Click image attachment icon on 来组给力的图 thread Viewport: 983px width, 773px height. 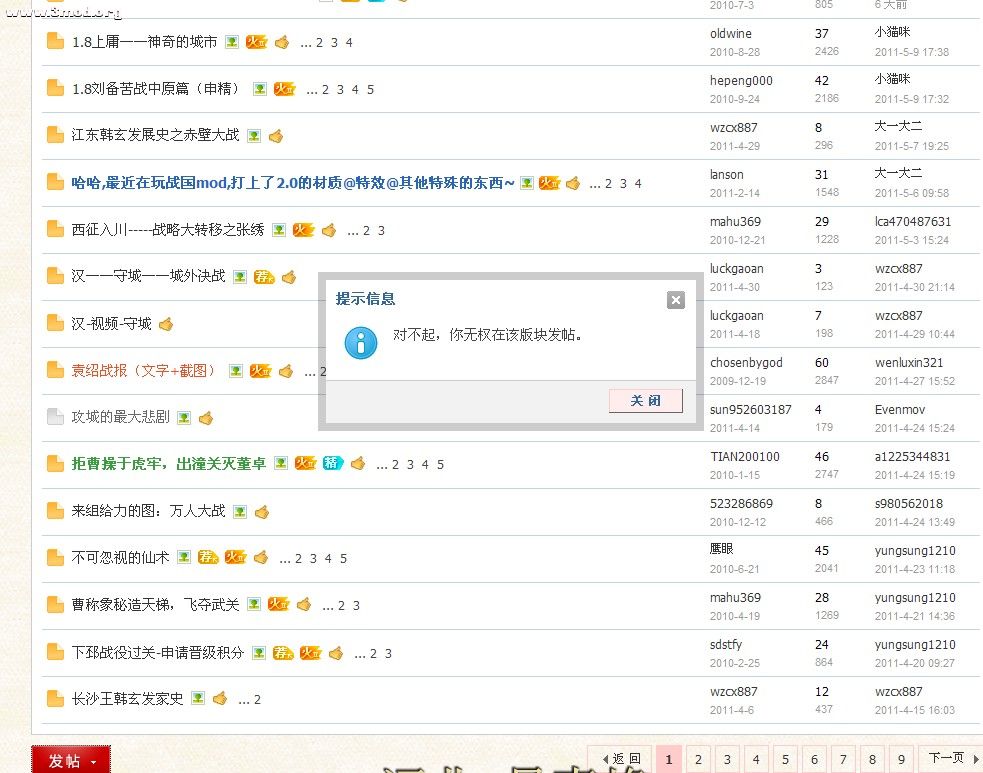240,512
